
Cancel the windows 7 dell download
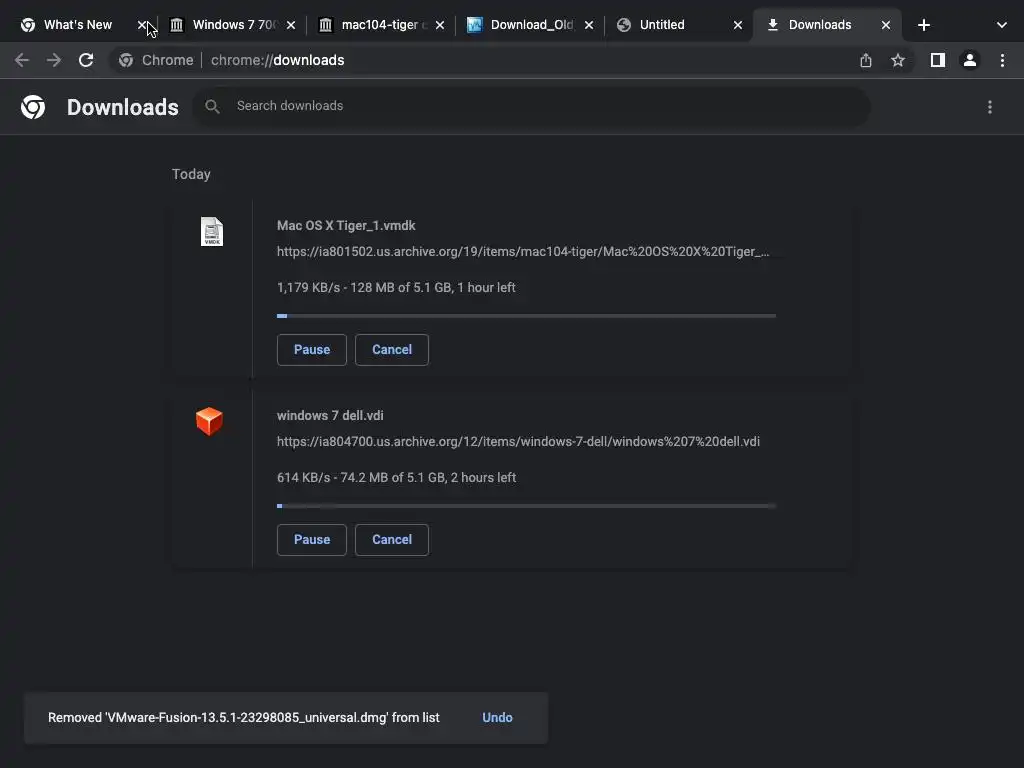[x=391, y=540]
